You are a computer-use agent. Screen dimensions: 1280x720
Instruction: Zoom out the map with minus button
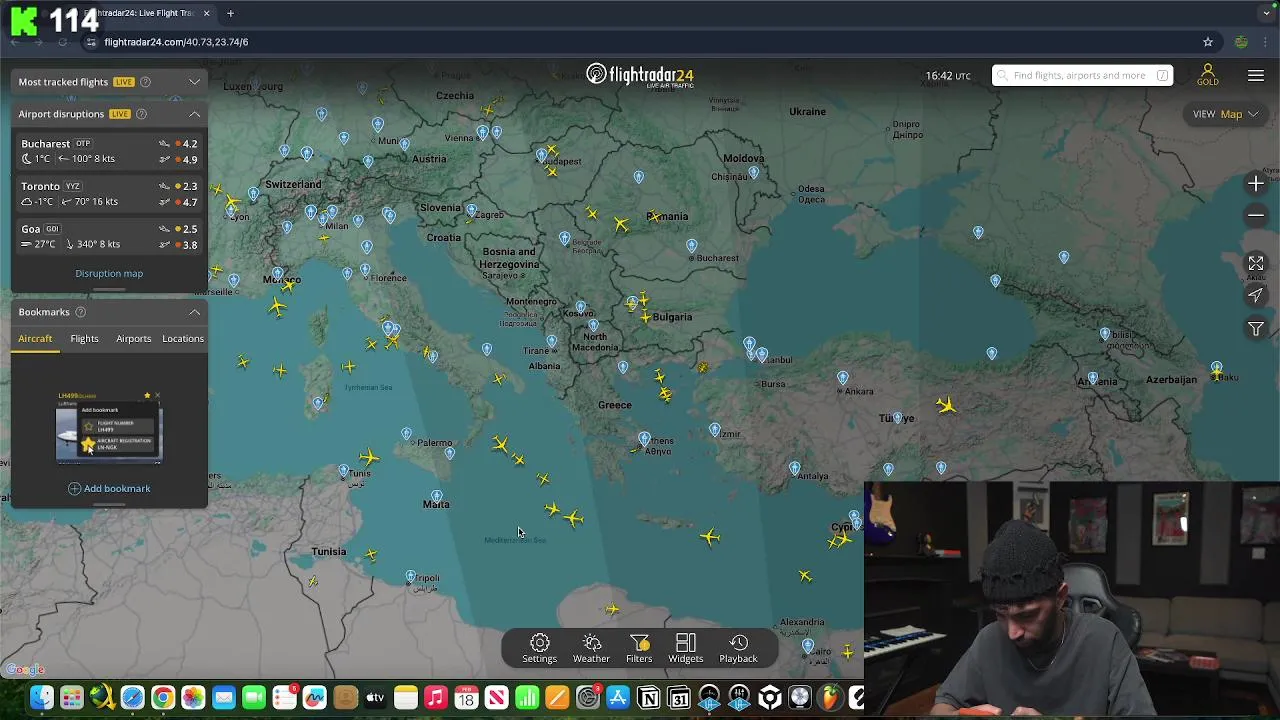[1256, 215]
